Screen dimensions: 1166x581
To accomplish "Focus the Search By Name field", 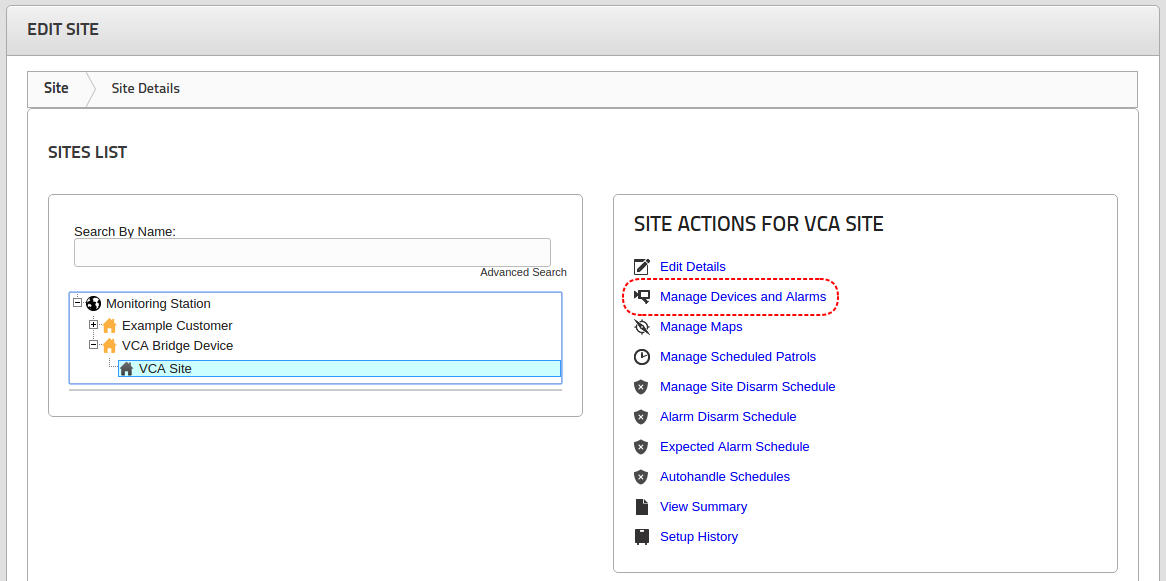I will [x=312, y=252].
